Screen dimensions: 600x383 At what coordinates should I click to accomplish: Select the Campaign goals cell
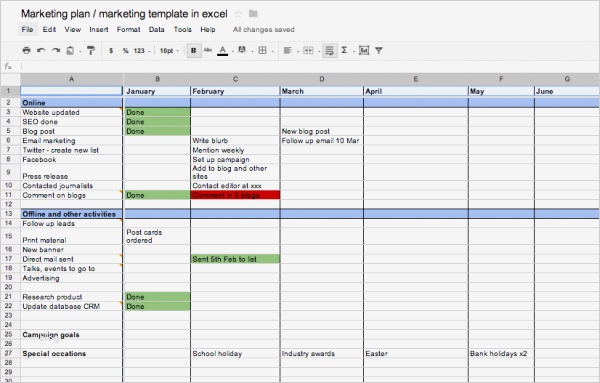point(72,334)
